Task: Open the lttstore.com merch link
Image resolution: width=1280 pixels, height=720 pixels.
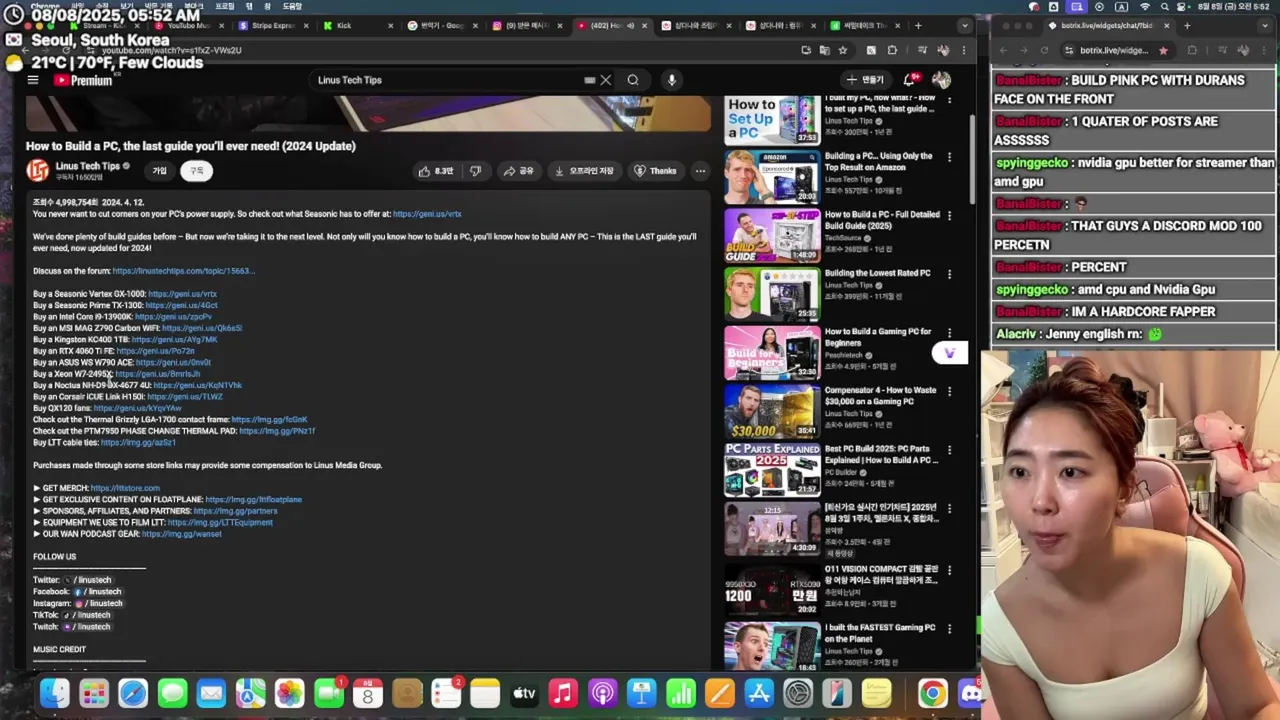Action: [125, 488]
